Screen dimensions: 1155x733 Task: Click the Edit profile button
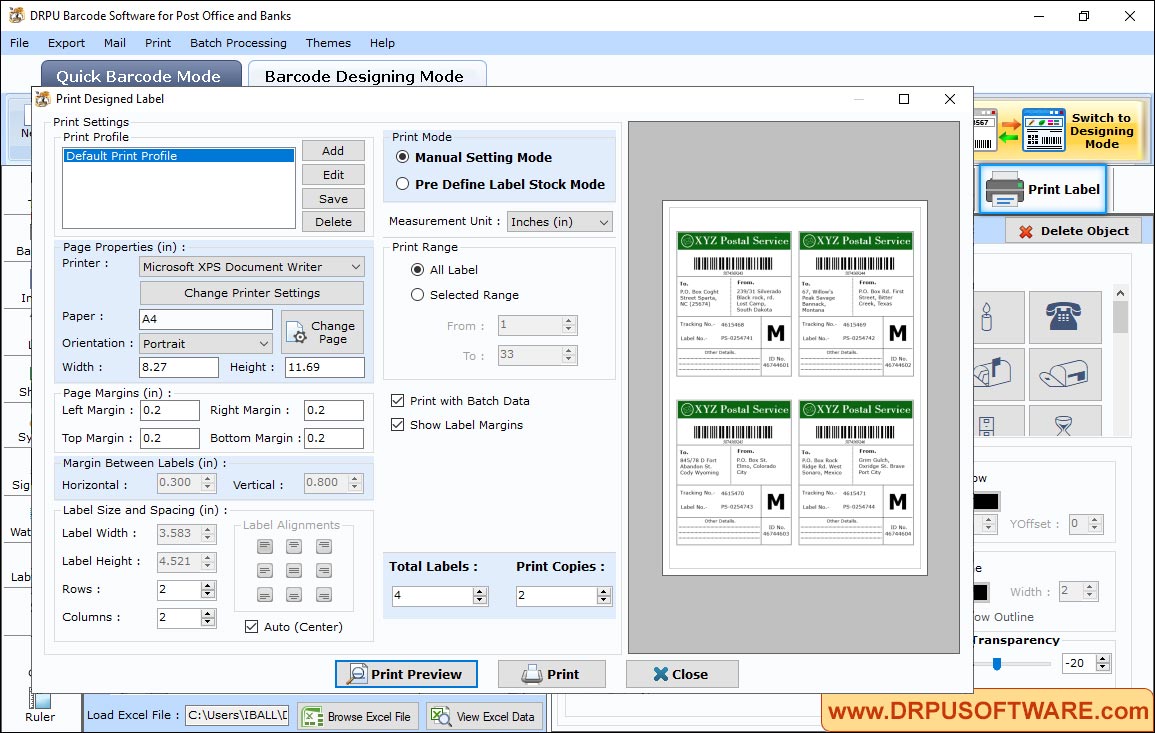click(333, 175)
